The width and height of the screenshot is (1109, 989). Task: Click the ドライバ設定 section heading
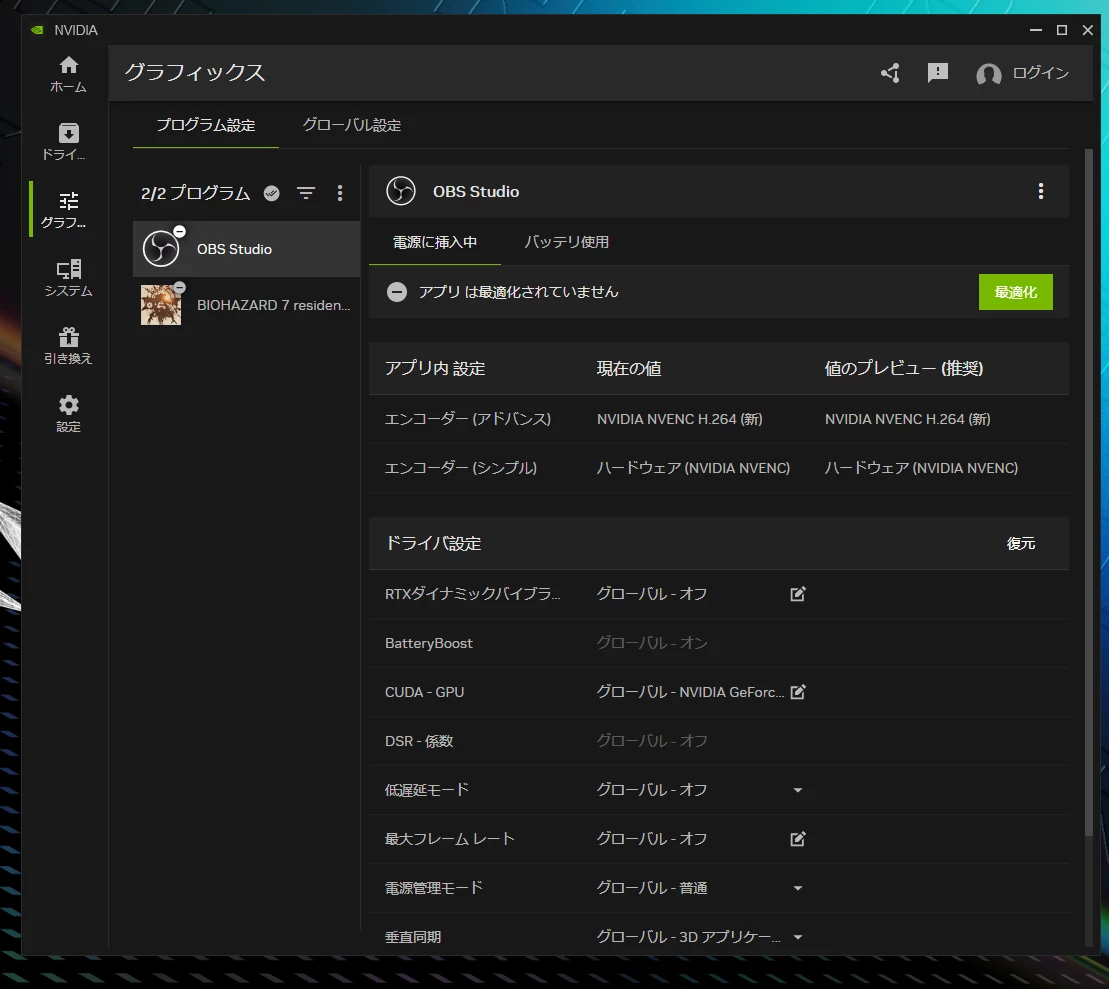coord(433,543)
